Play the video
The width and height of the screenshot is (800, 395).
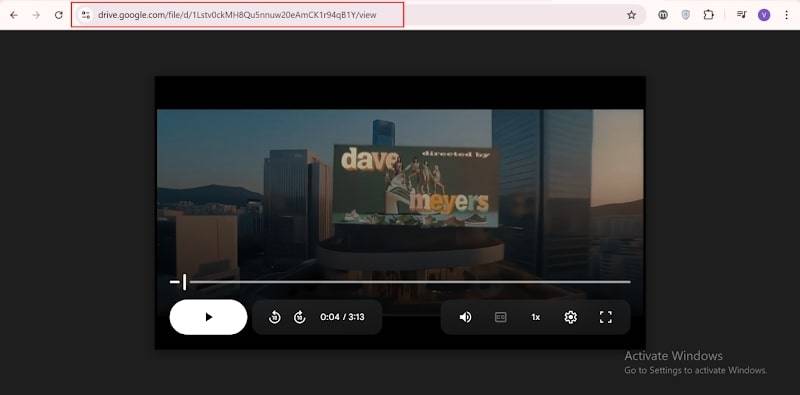tap(208, 317)
